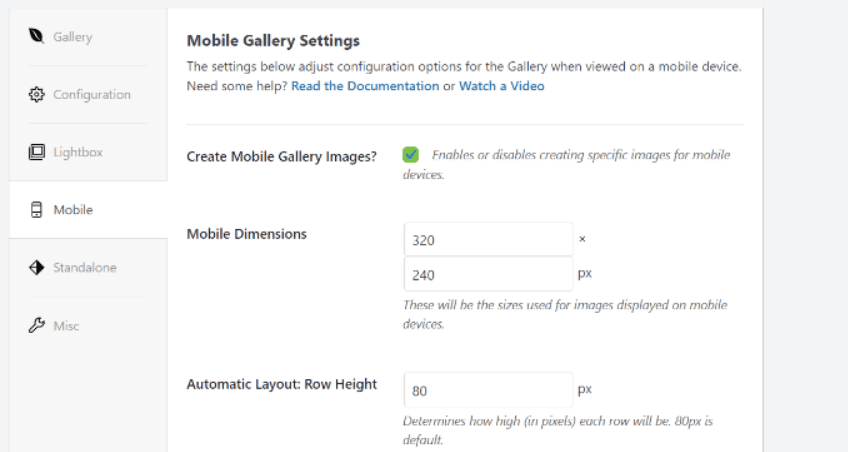Click the Lightbox frame icon
Screen dimensions: 848x452
click(x=36, y=152)
